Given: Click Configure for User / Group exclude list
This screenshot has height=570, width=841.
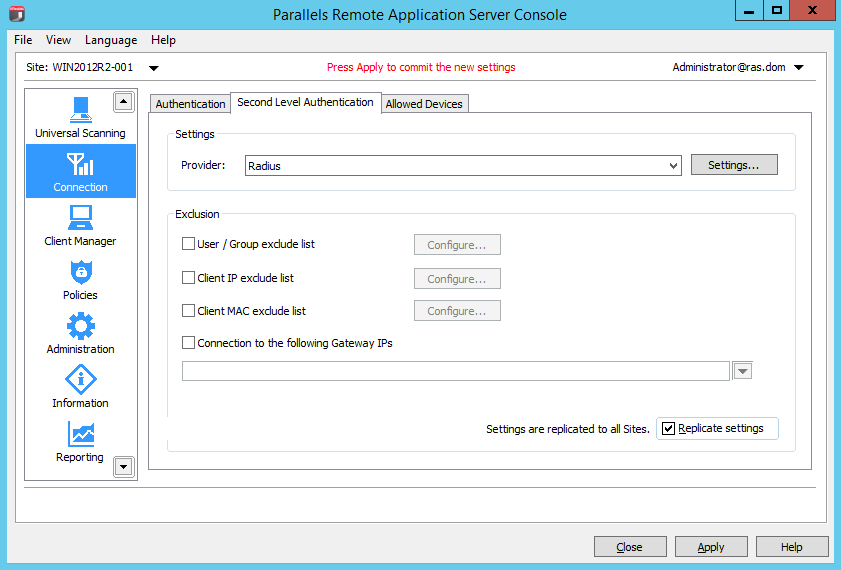Looking at the screenshot, I should (457, 245).
